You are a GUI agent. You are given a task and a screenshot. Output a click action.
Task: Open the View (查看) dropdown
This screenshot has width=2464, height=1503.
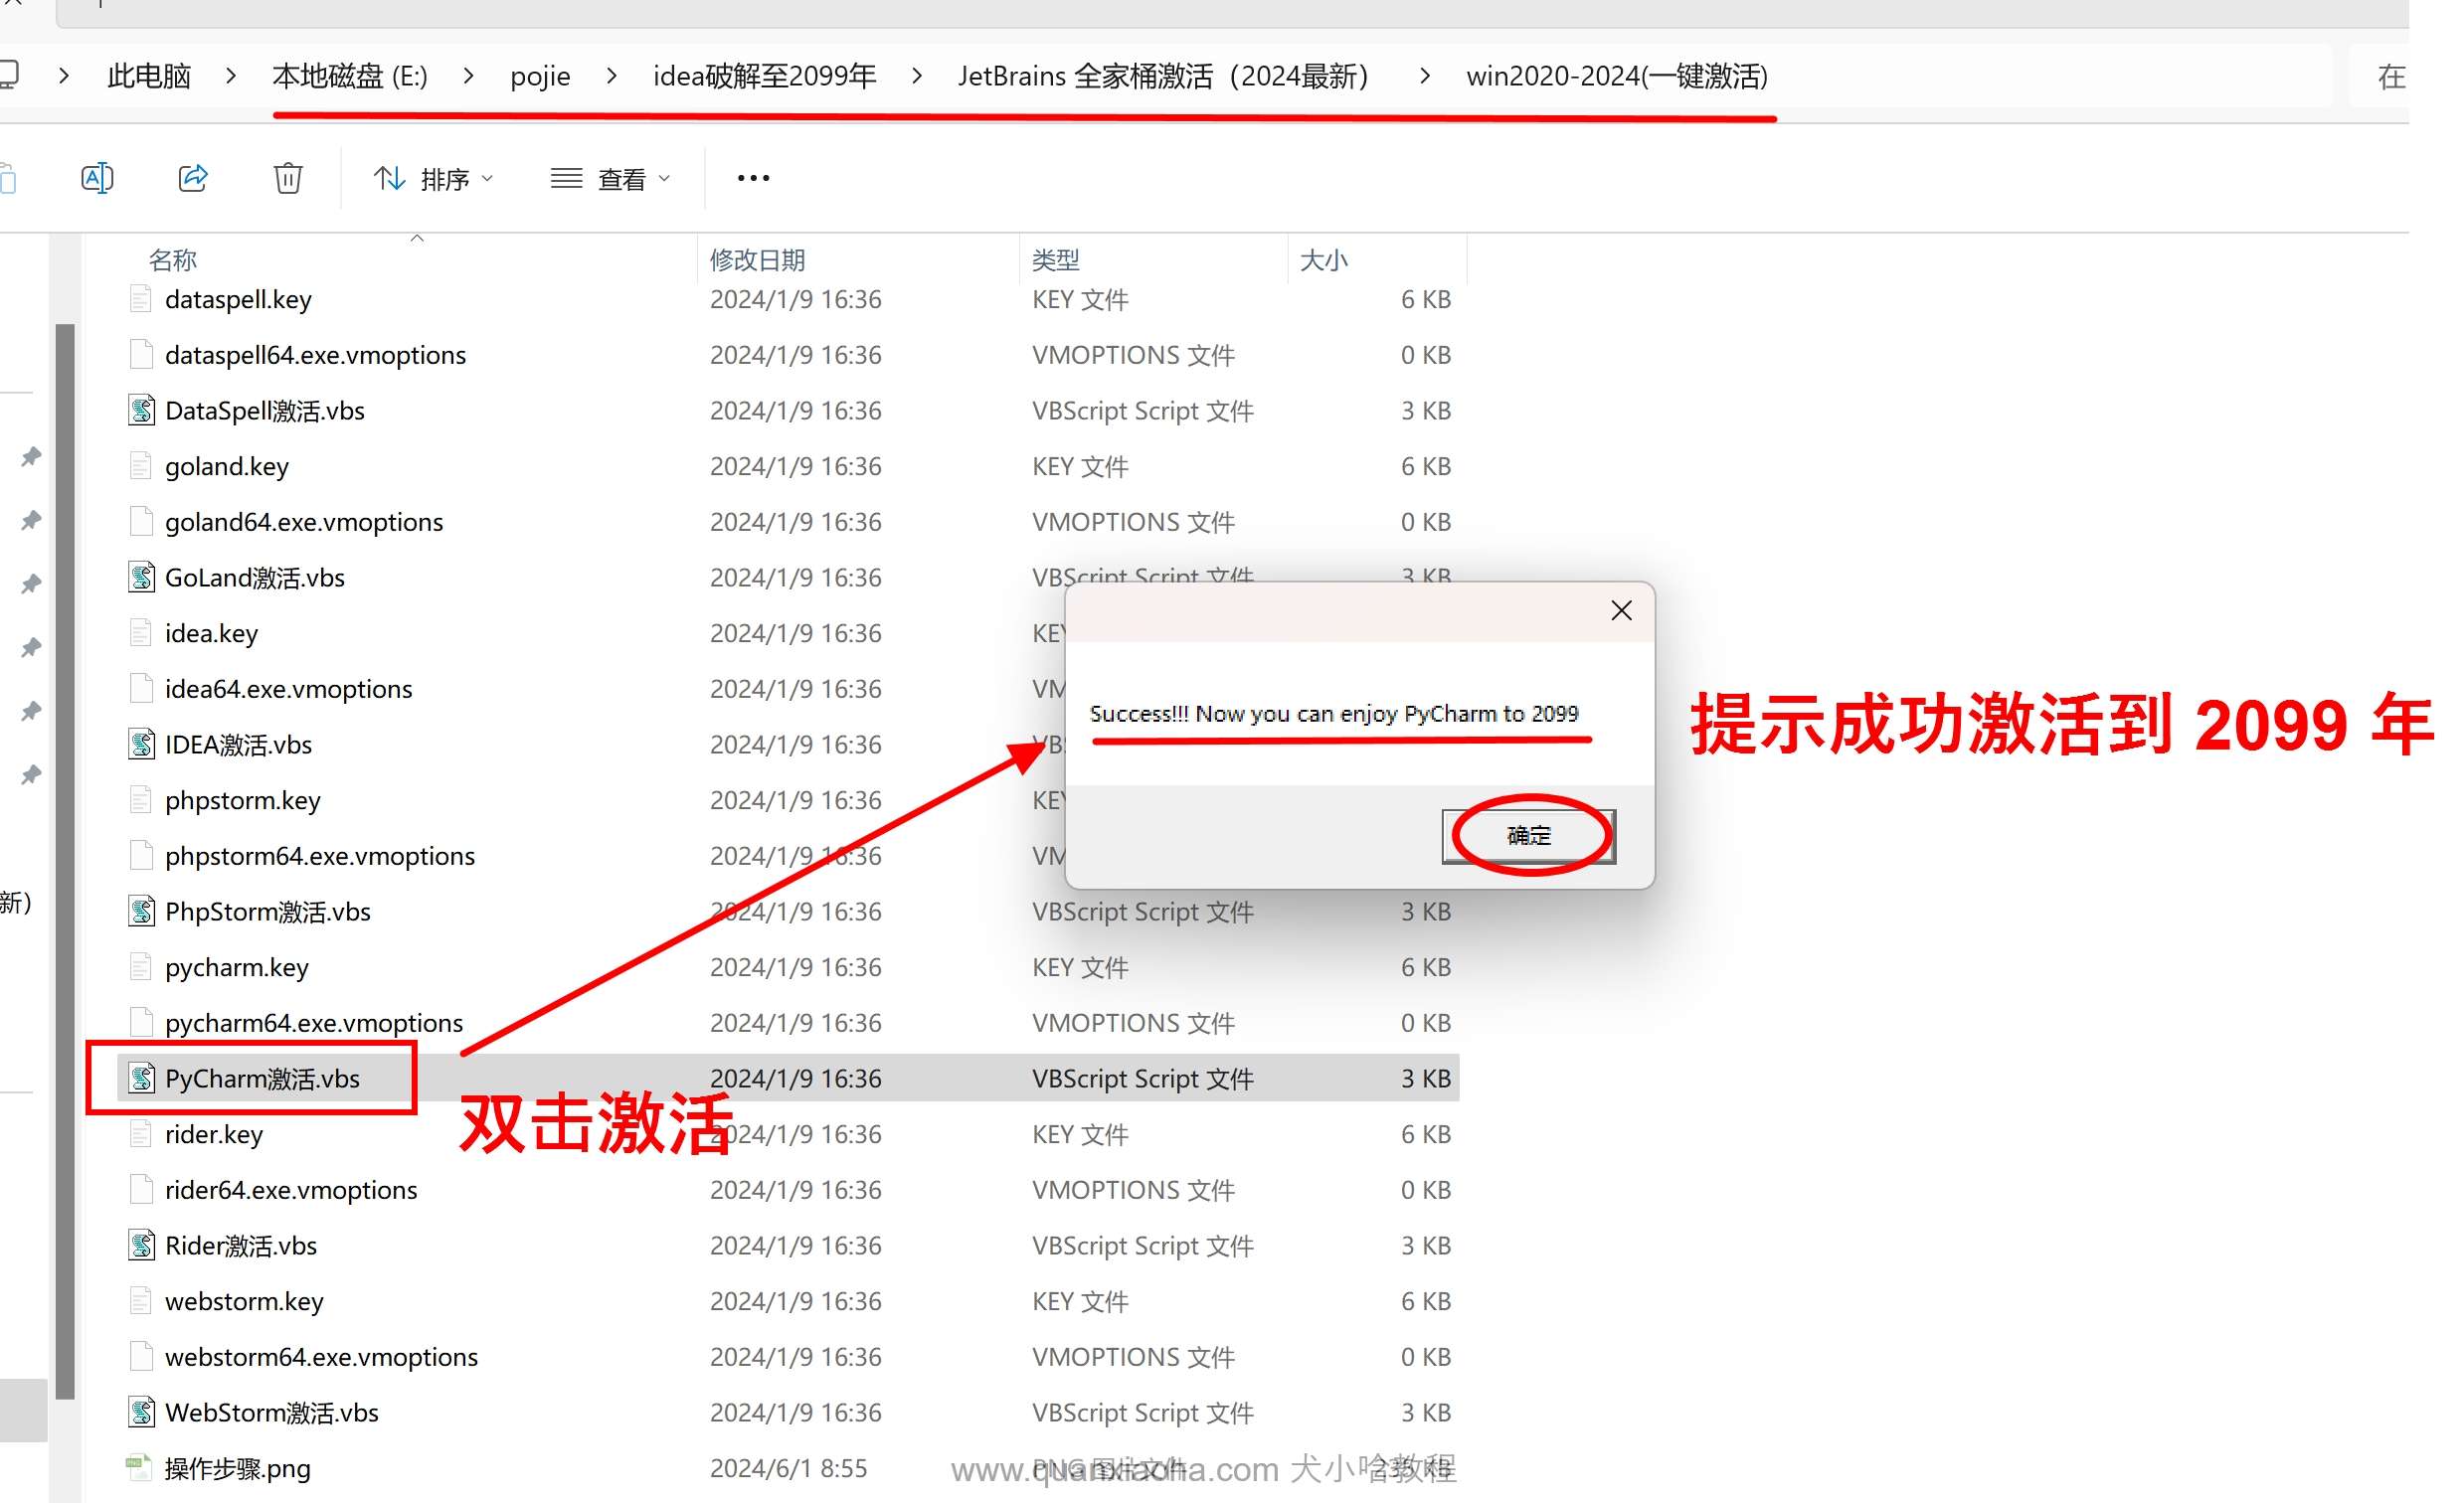click(610, 179)
